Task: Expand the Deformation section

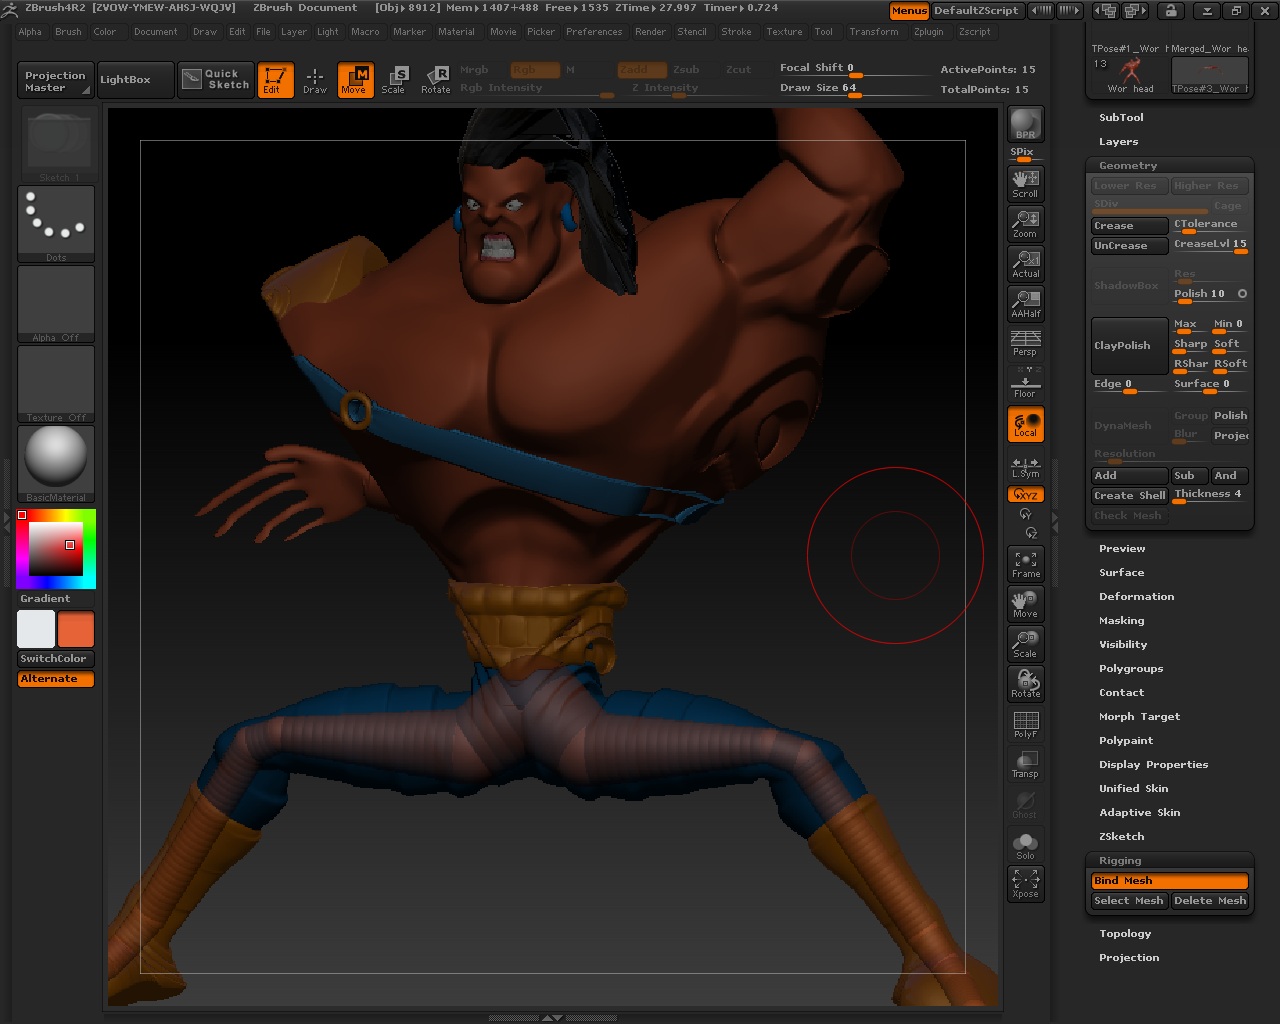Action: (x=1136, y=596)
